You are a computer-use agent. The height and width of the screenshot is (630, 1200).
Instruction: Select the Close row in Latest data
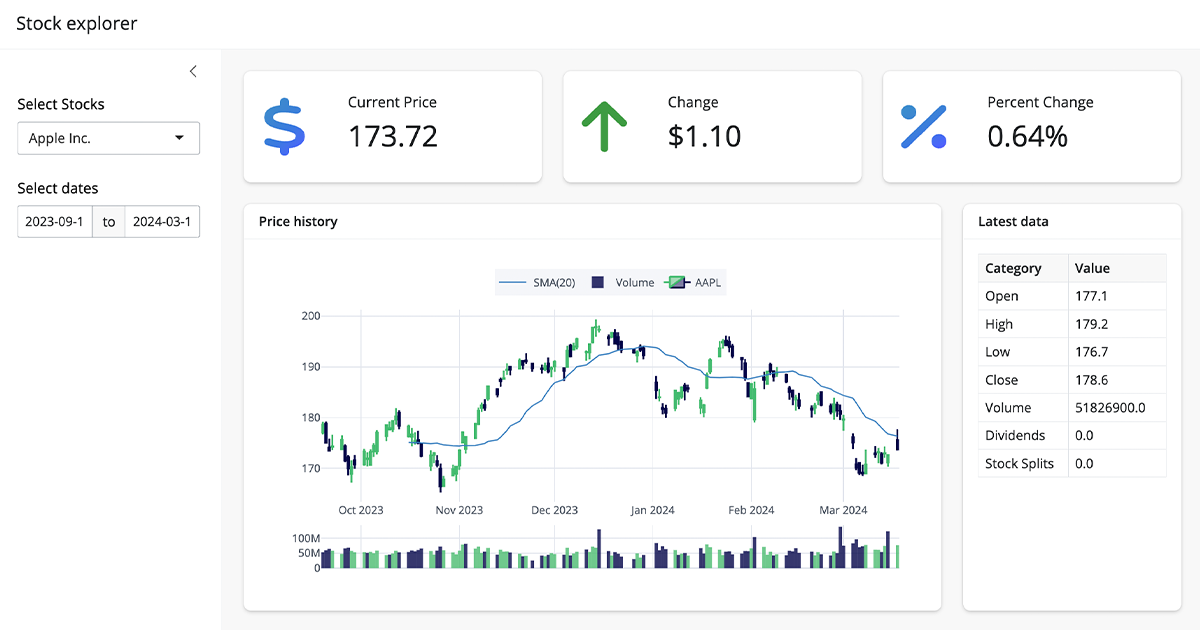coord(1071,380)
